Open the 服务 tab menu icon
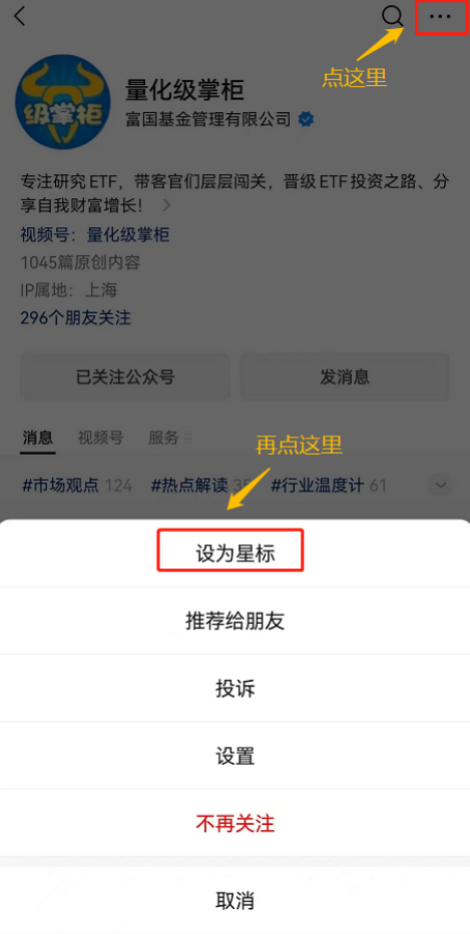Image resolution: width=470 pixels, height=934 pixels. [x=188, y=439]
